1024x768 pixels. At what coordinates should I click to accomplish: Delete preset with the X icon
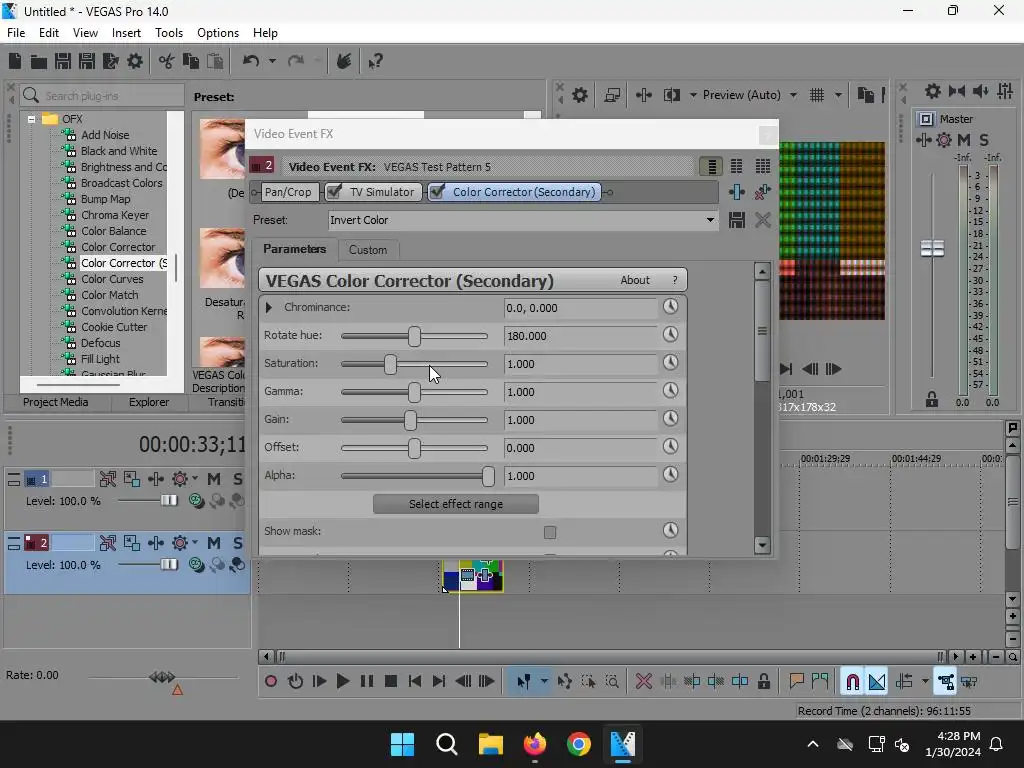point(763,220)
